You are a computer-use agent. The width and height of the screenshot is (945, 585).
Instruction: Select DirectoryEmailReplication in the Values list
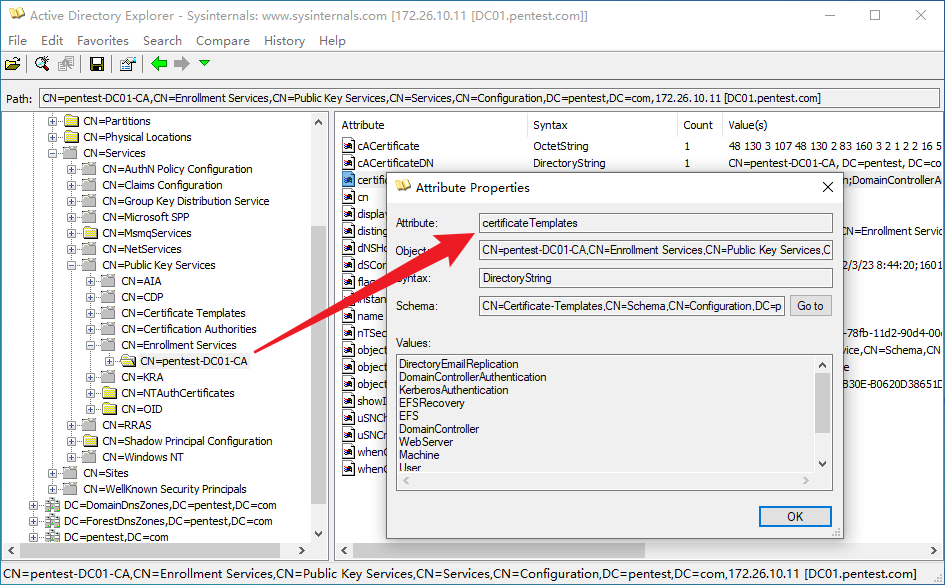(x=459, y=364)
